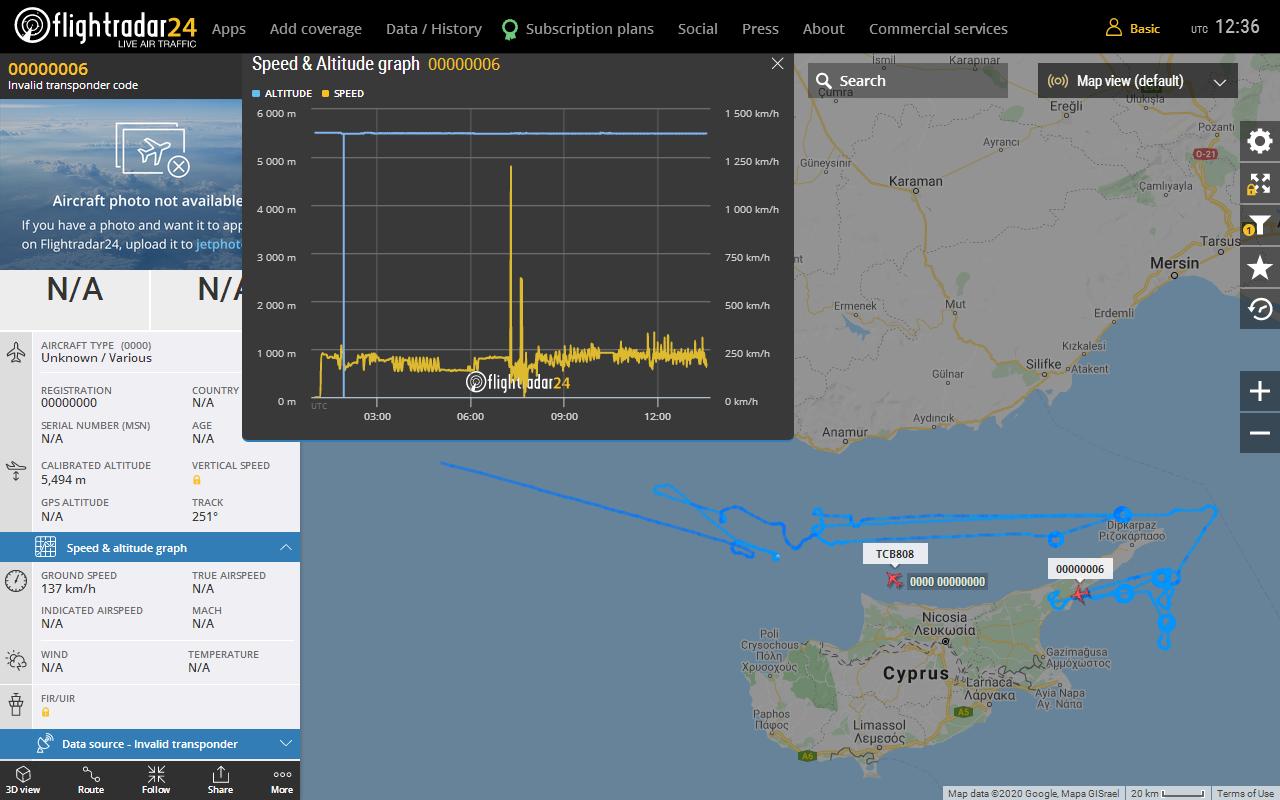1280x800 pixels.
Task: Click the 5,494 m calibrated altitude value
Action: coord(63,480)
